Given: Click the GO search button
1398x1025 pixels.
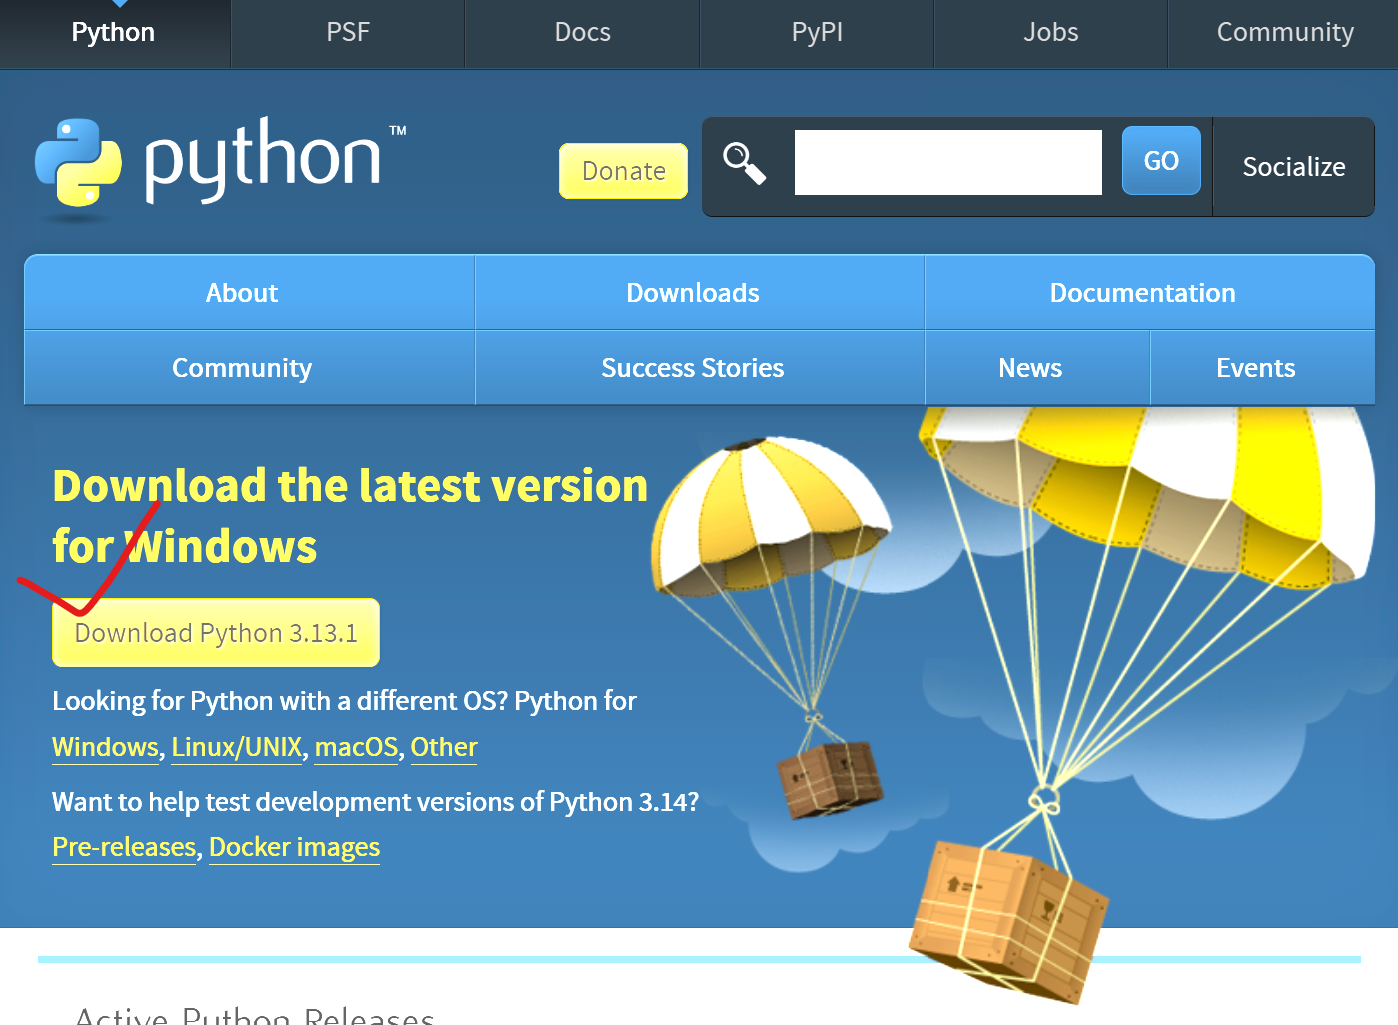Looking at the screenshot, I should click(x=1161, y=161).
